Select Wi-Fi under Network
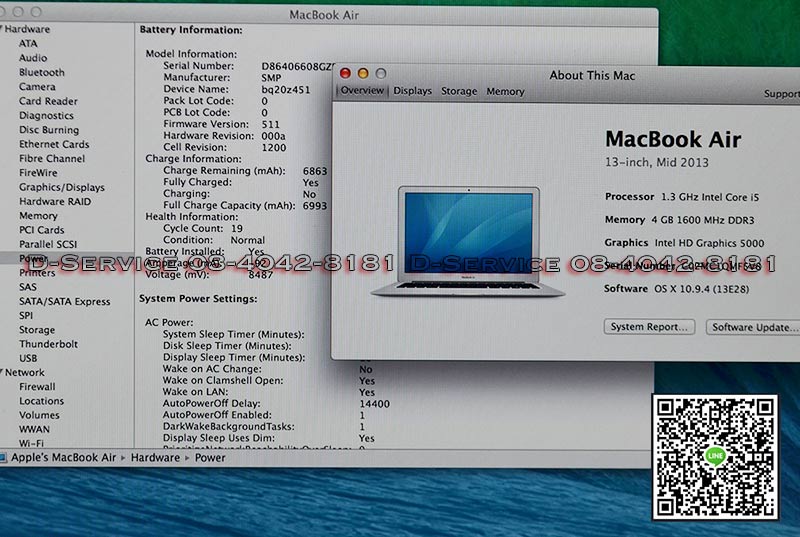The width and height of the screenshot is (800, 537). point(31,443)
